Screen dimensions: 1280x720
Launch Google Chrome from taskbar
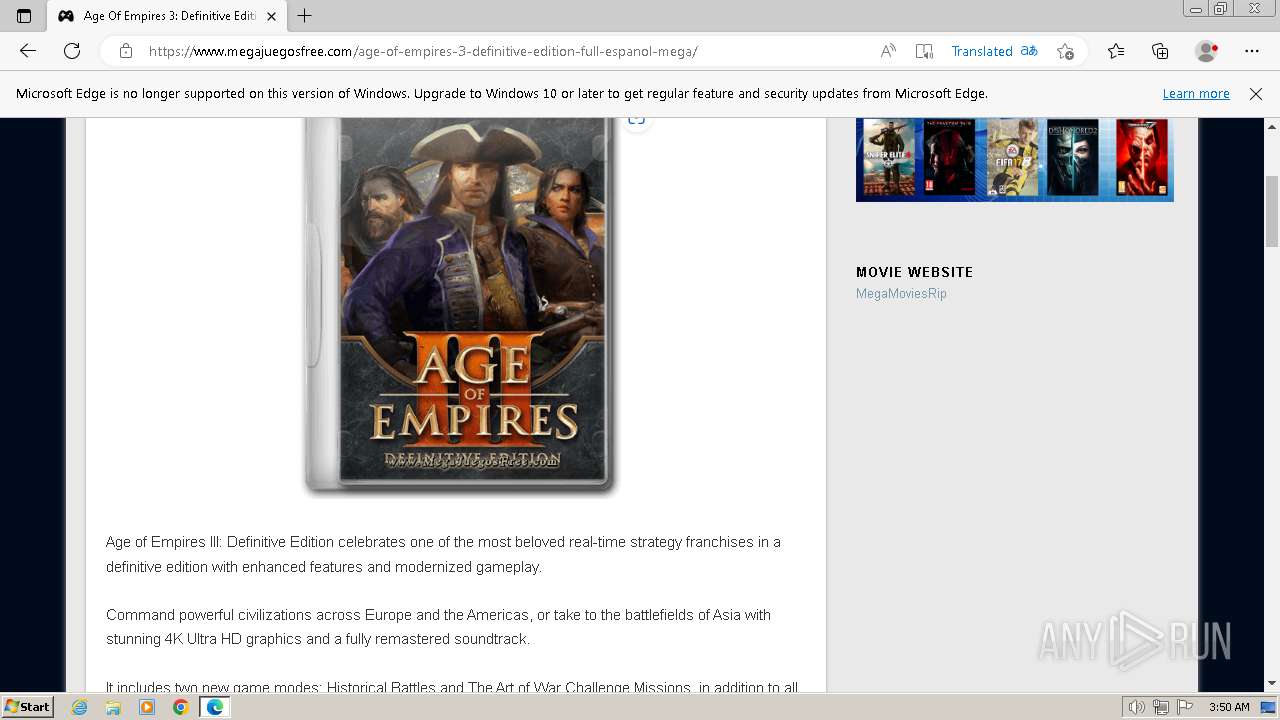point(180,707)
